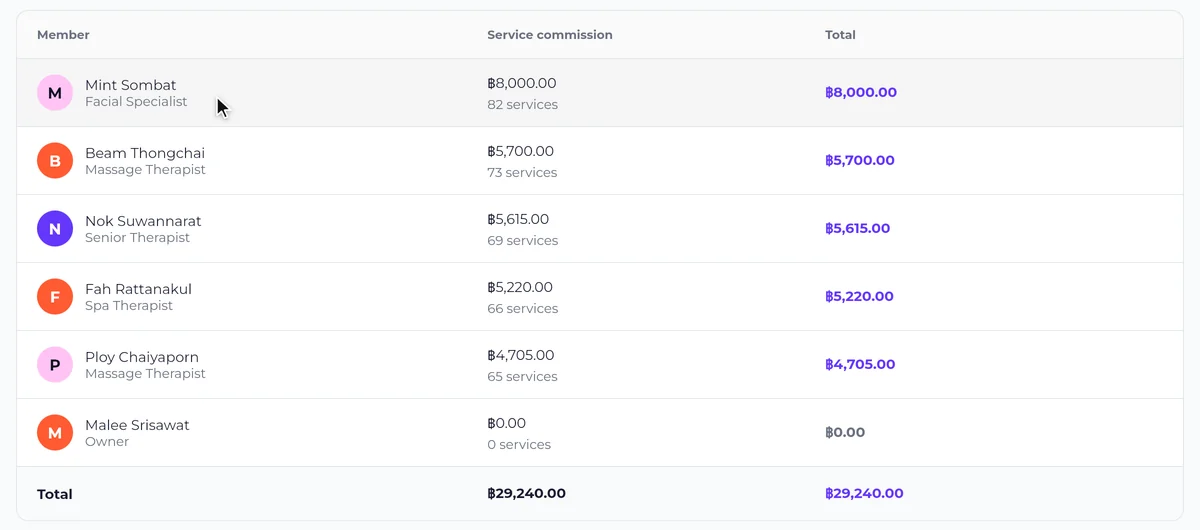Open Mint Sombat's ฿8,000.00 total

click(x=861, y=92)
